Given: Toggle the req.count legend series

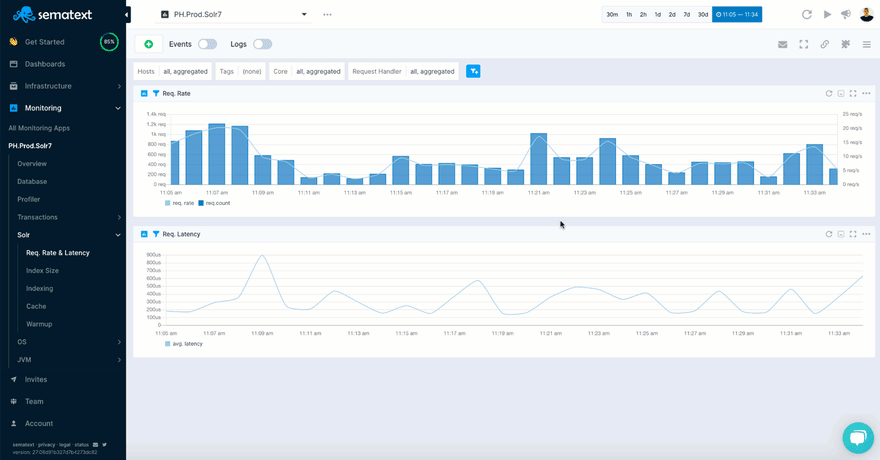Looking at the screenshot, I should coord(214,203).
